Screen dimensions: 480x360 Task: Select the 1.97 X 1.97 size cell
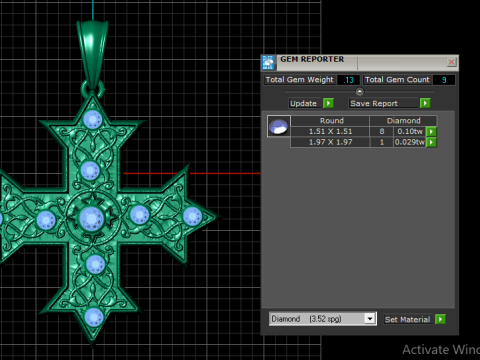[330, 142]
